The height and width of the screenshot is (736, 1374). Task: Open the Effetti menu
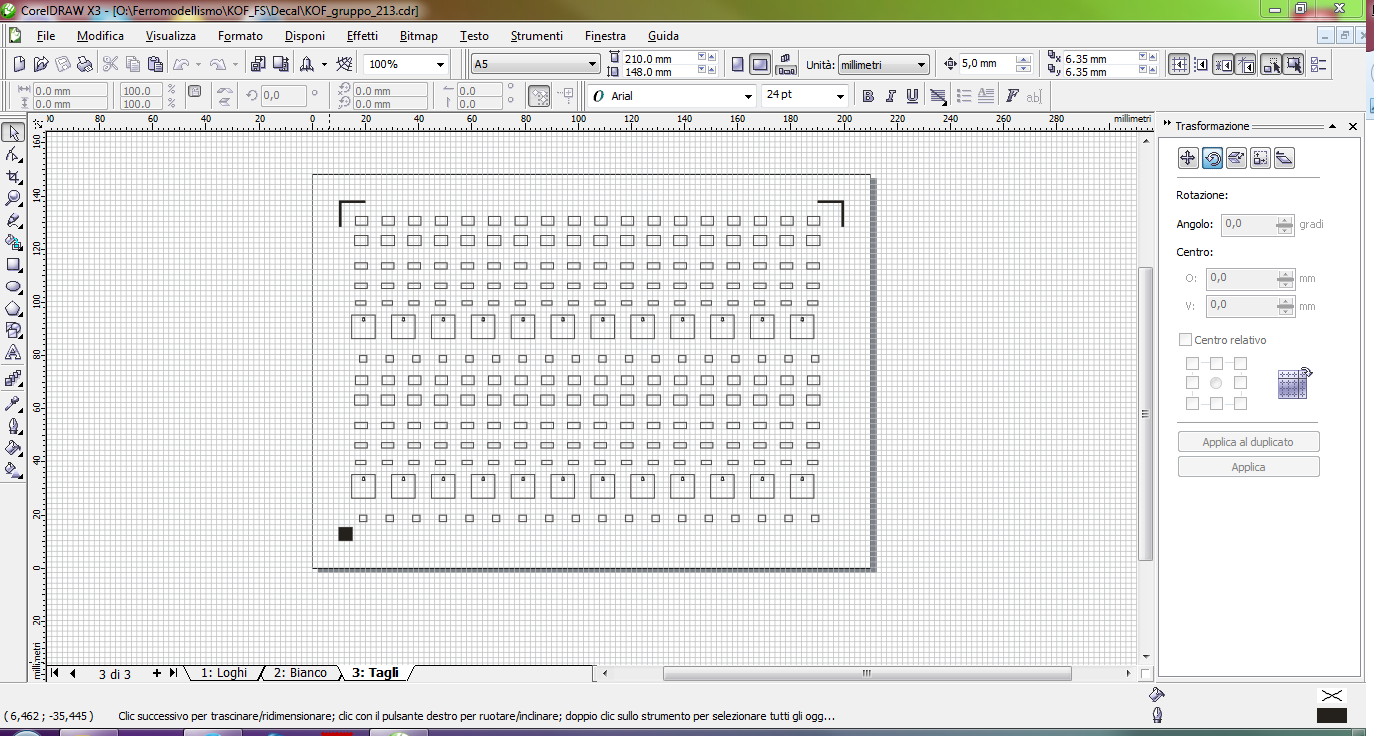362,36
